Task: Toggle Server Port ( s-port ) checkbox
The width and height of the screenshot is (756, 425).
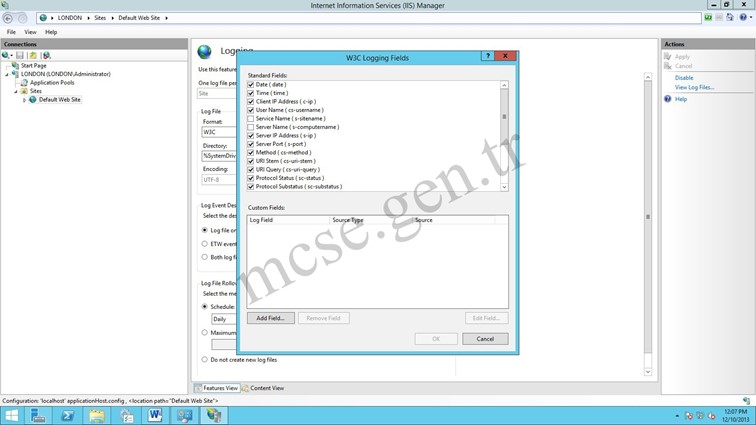Action: (x=251, y=144)
